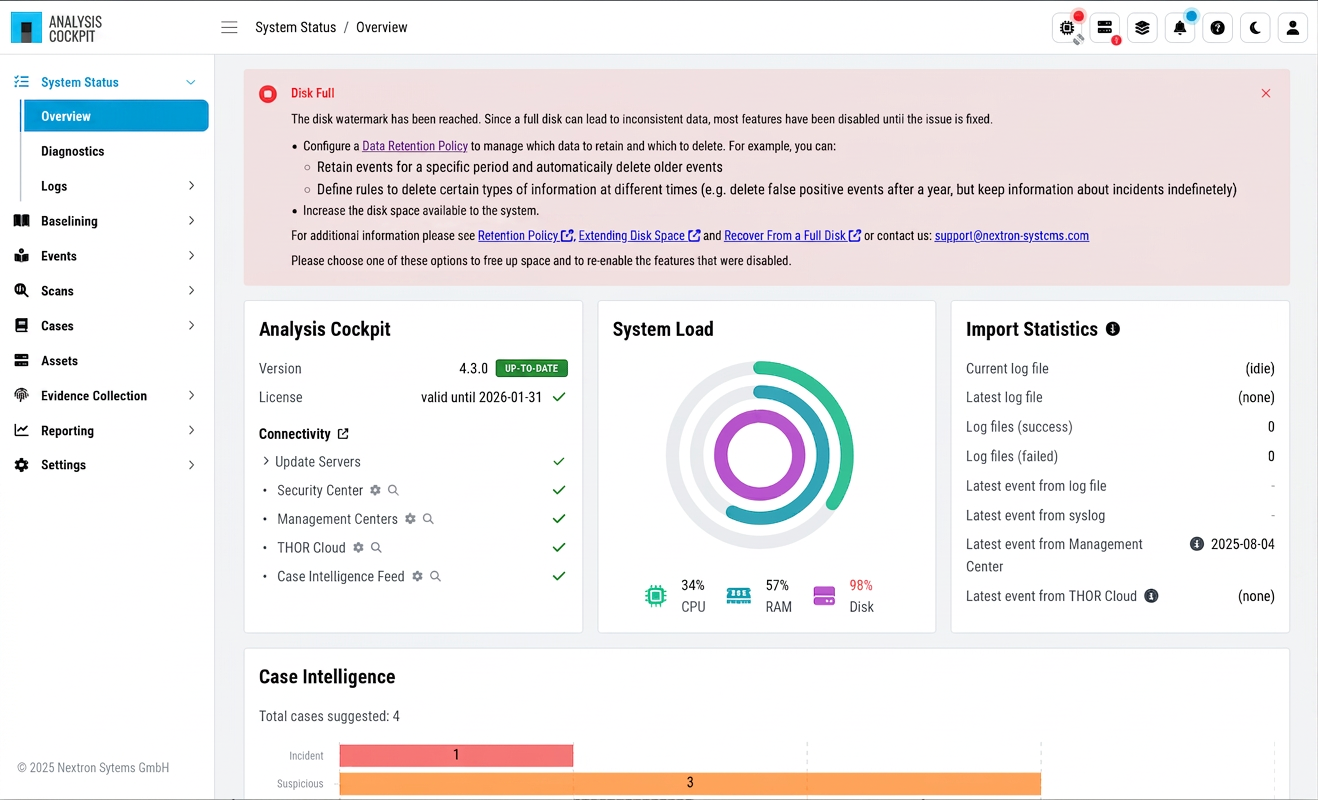Expand the Settings menu
Viewport: 1318px width, 800px height.
pyautogui.click(x=191, y=465)
